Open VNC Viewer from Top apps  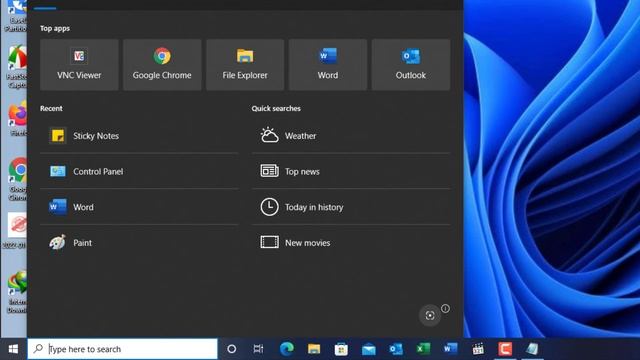pos(79,64)
